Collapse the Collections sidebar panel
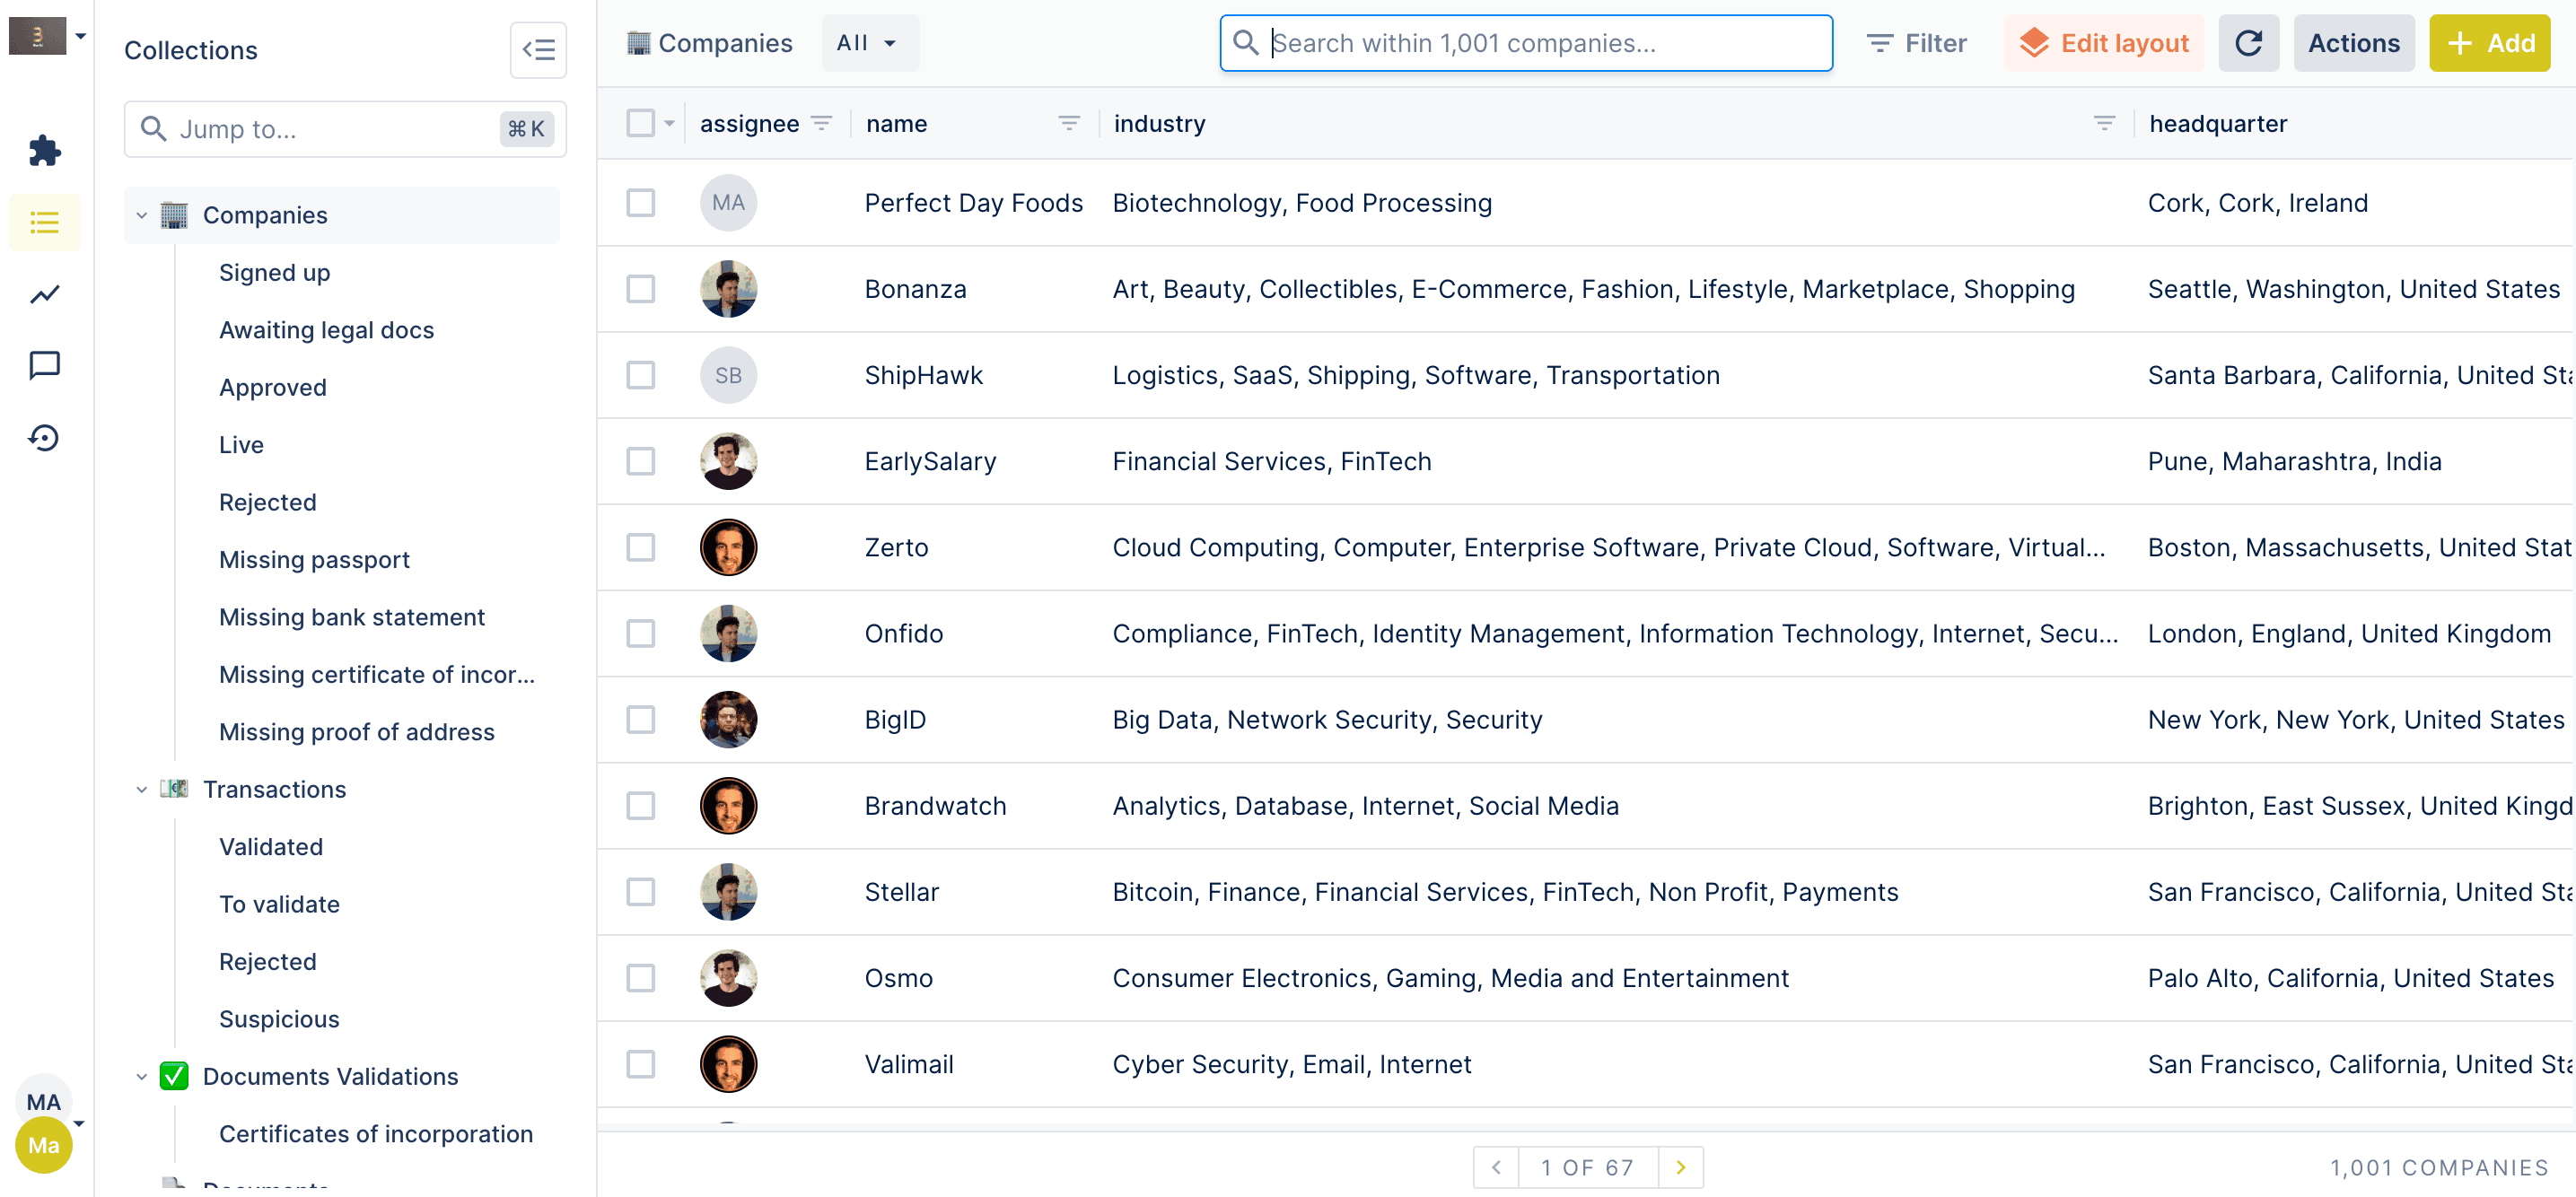The width and height of the screenshot is (2576, 1197). [538, 50]
